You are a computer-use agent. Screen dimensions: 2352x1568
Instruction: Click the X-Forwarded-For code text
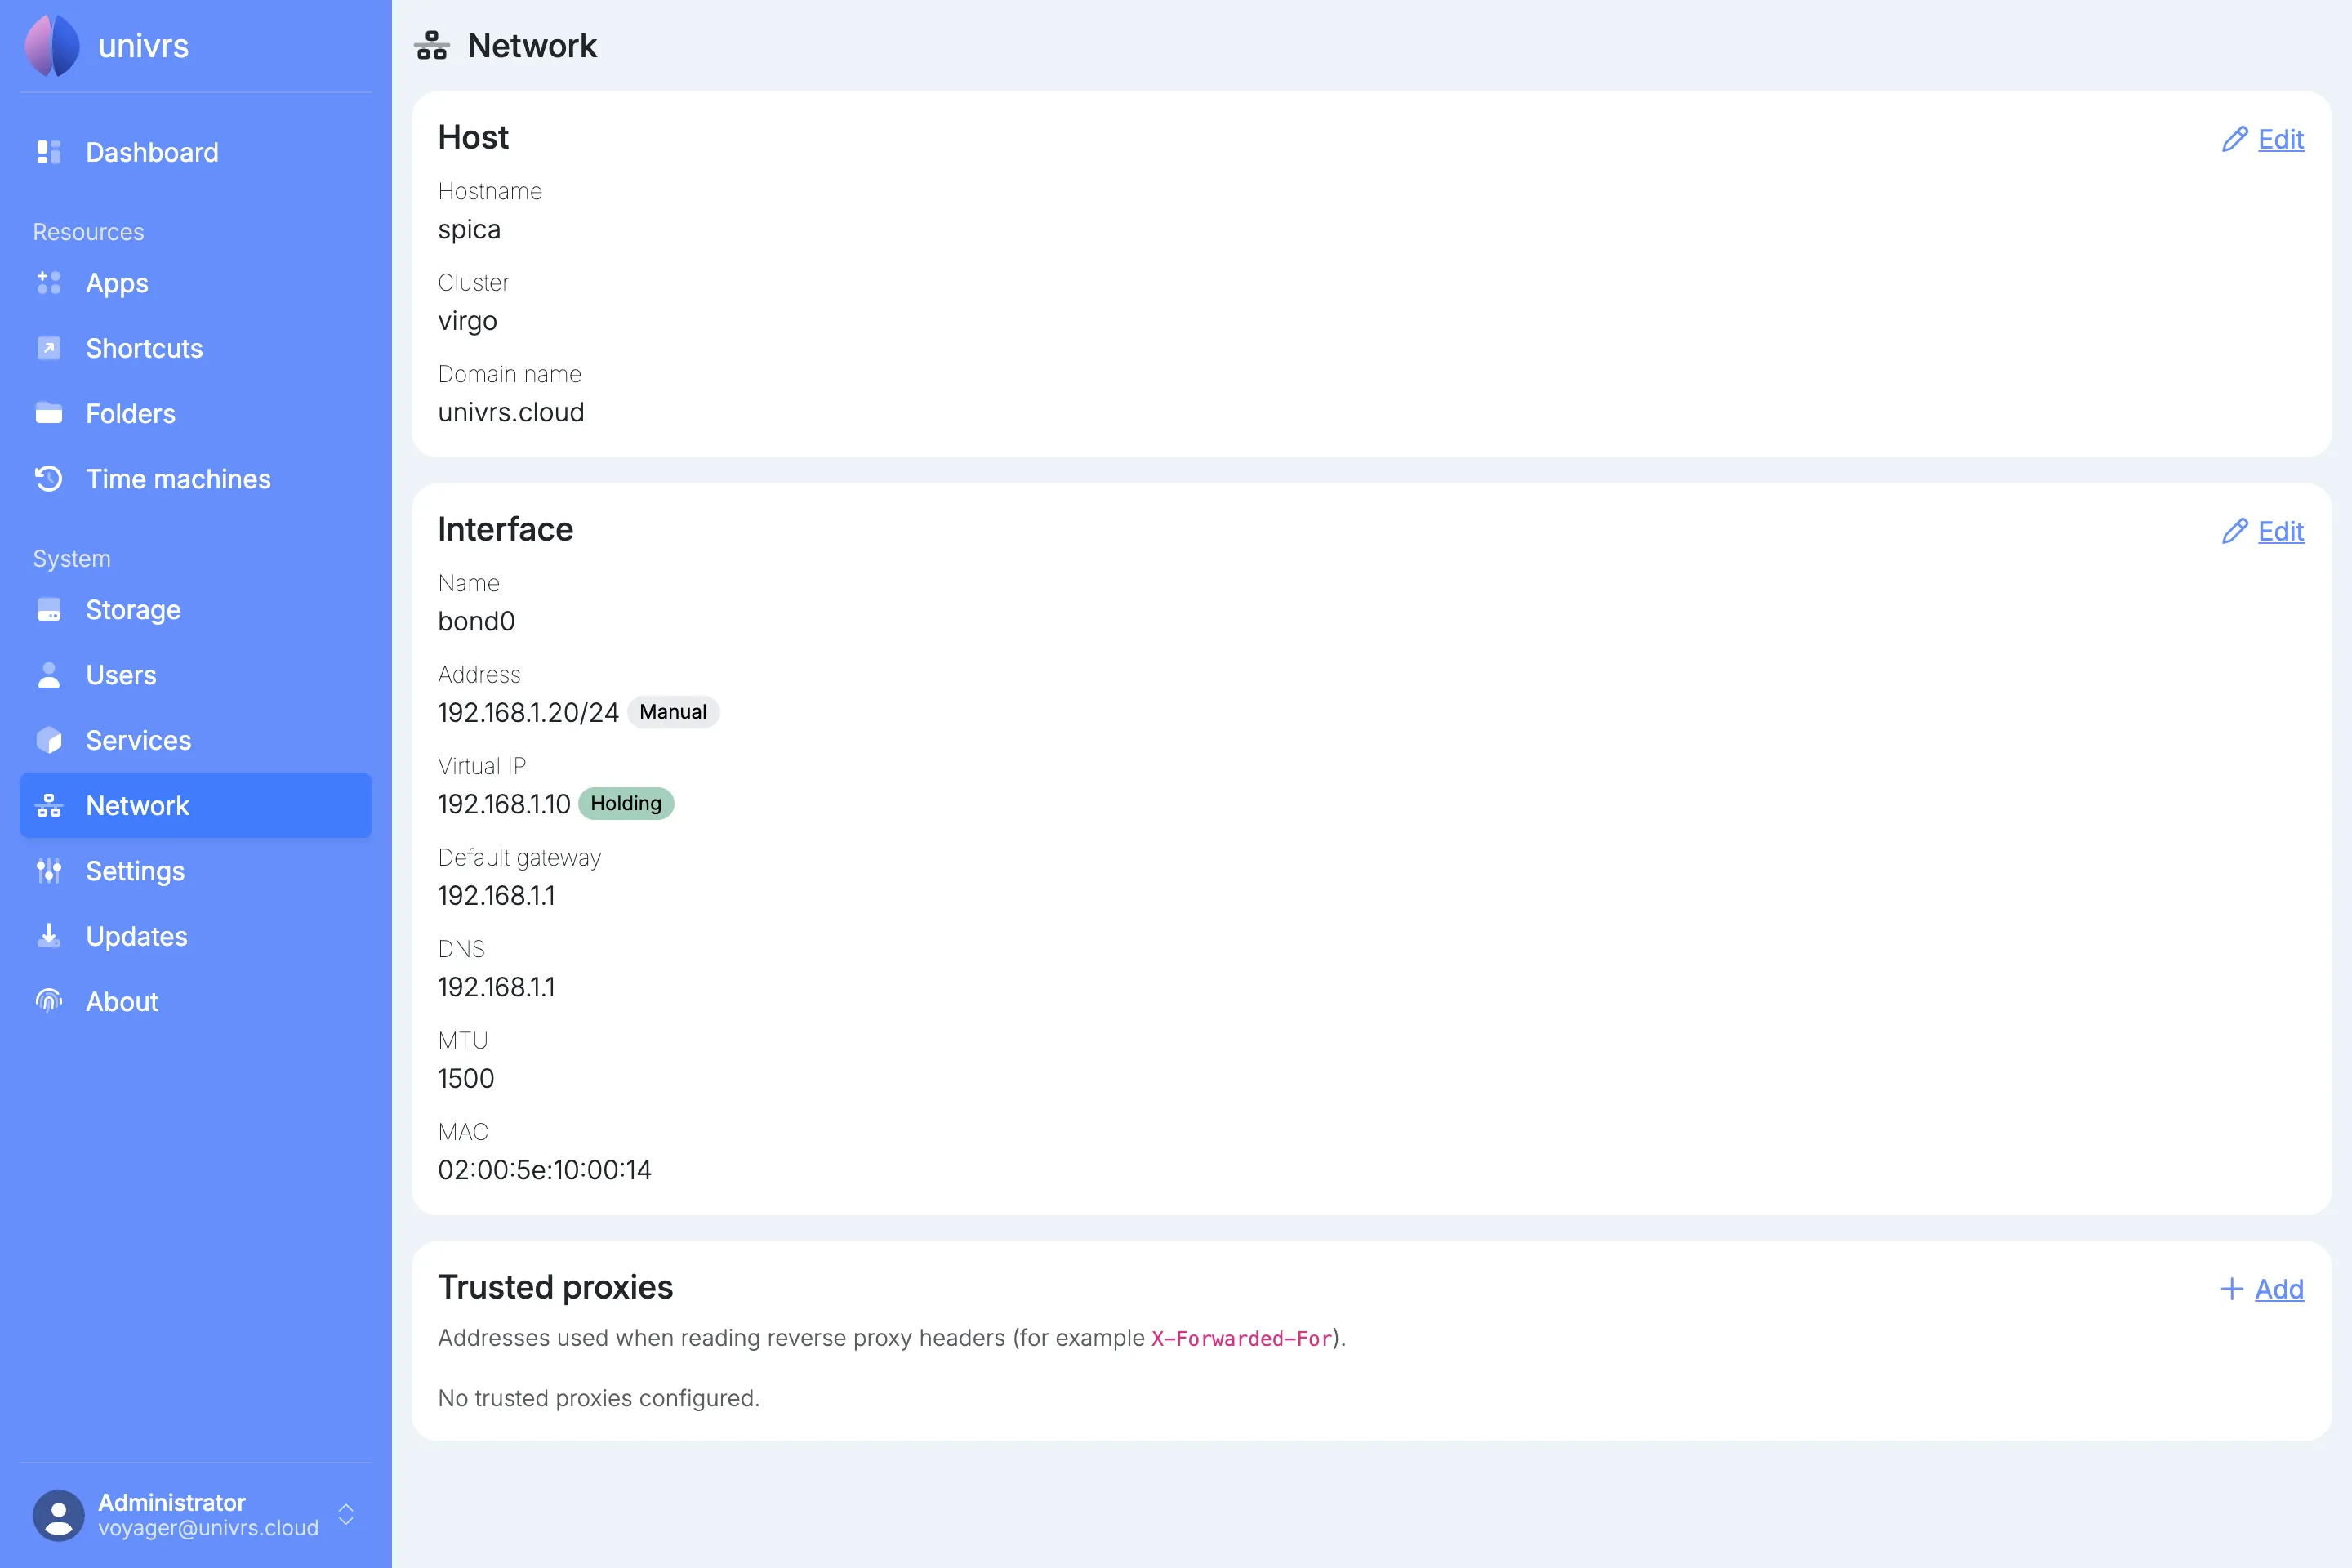coord(1241,1338)
